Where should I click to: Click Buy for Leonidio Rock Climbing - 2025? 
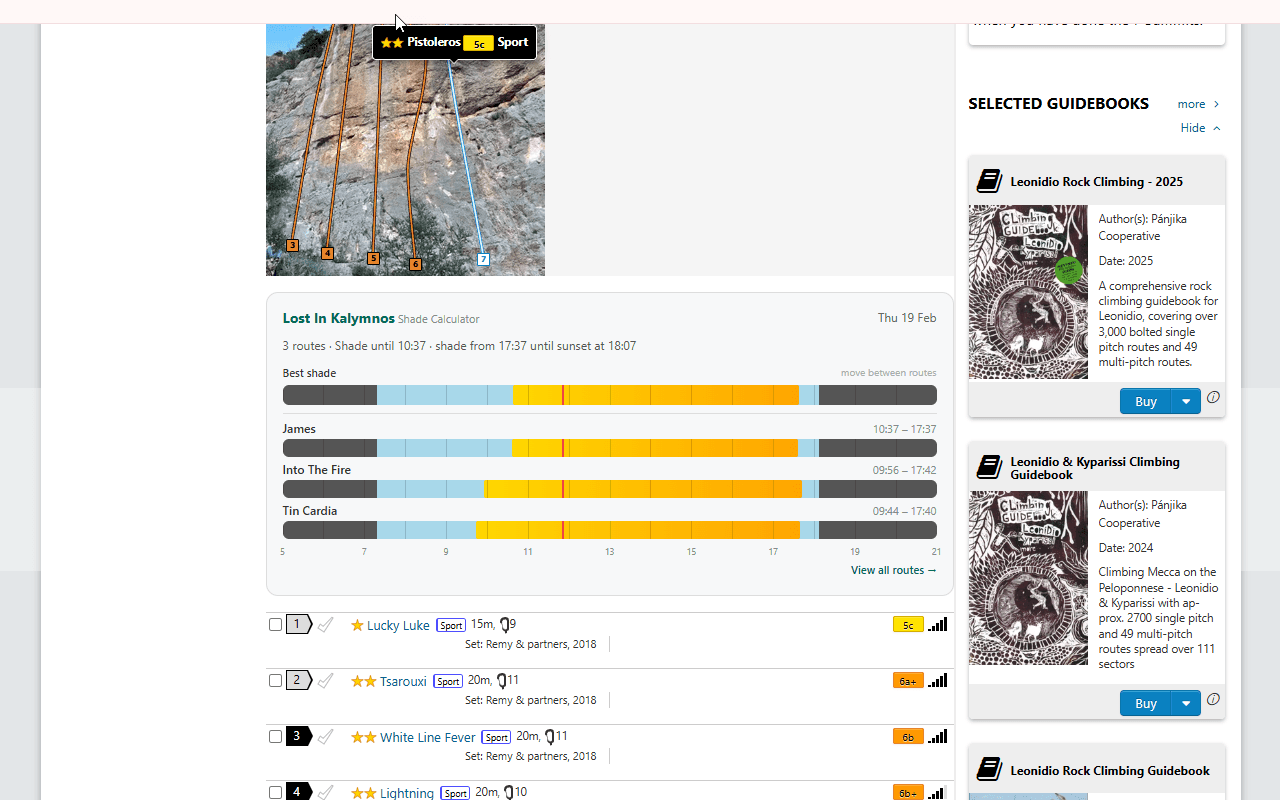pos(1145,400)
